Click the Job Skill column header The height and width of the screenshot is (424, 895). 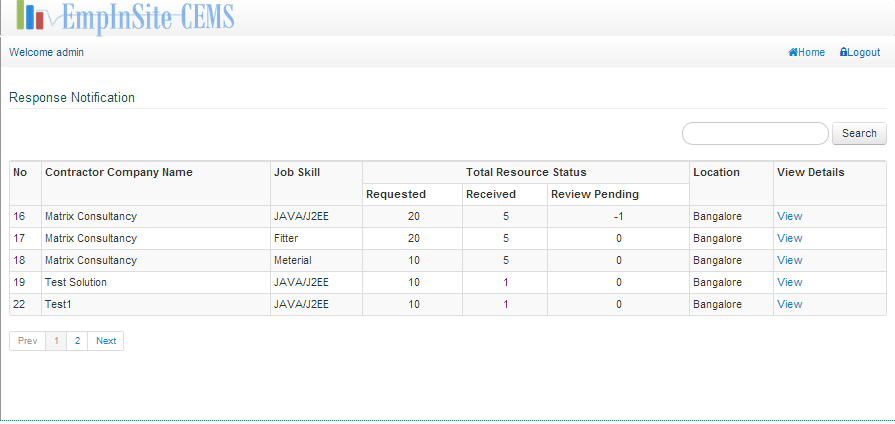pos(296,172)
